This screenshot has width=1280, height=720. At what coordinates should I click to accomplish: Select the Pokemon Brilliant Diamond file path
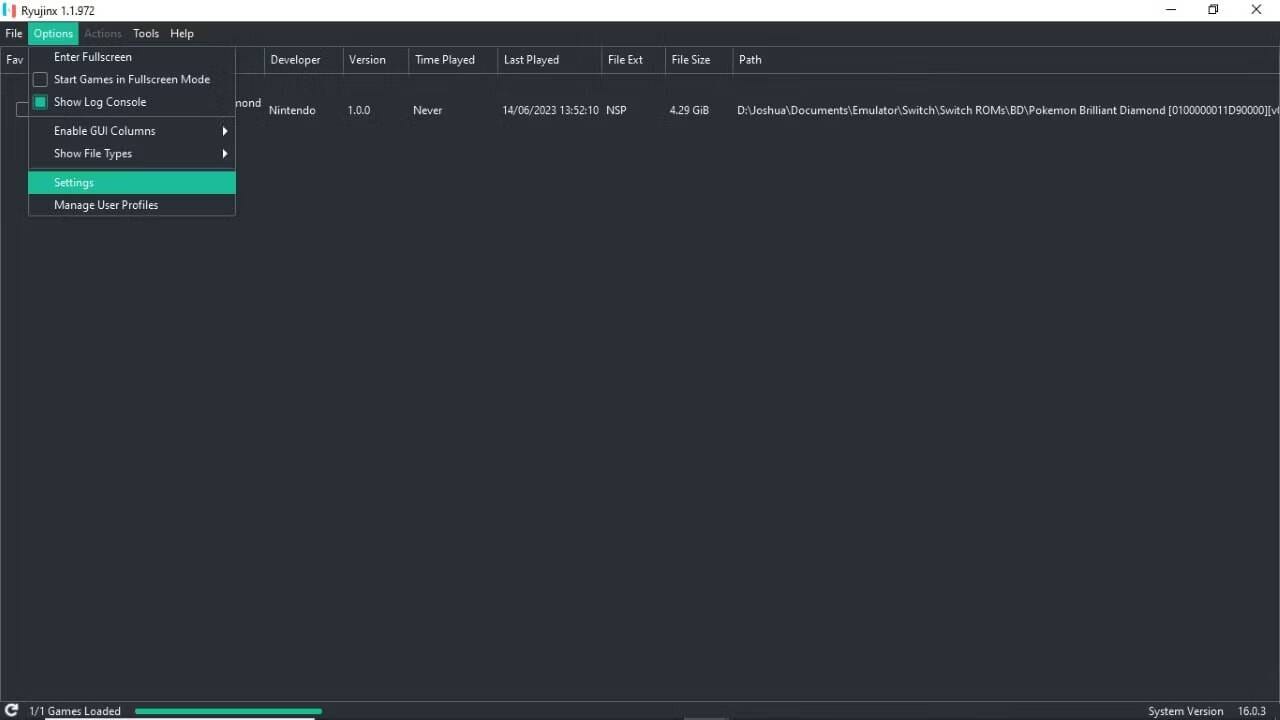(1008, 110)
